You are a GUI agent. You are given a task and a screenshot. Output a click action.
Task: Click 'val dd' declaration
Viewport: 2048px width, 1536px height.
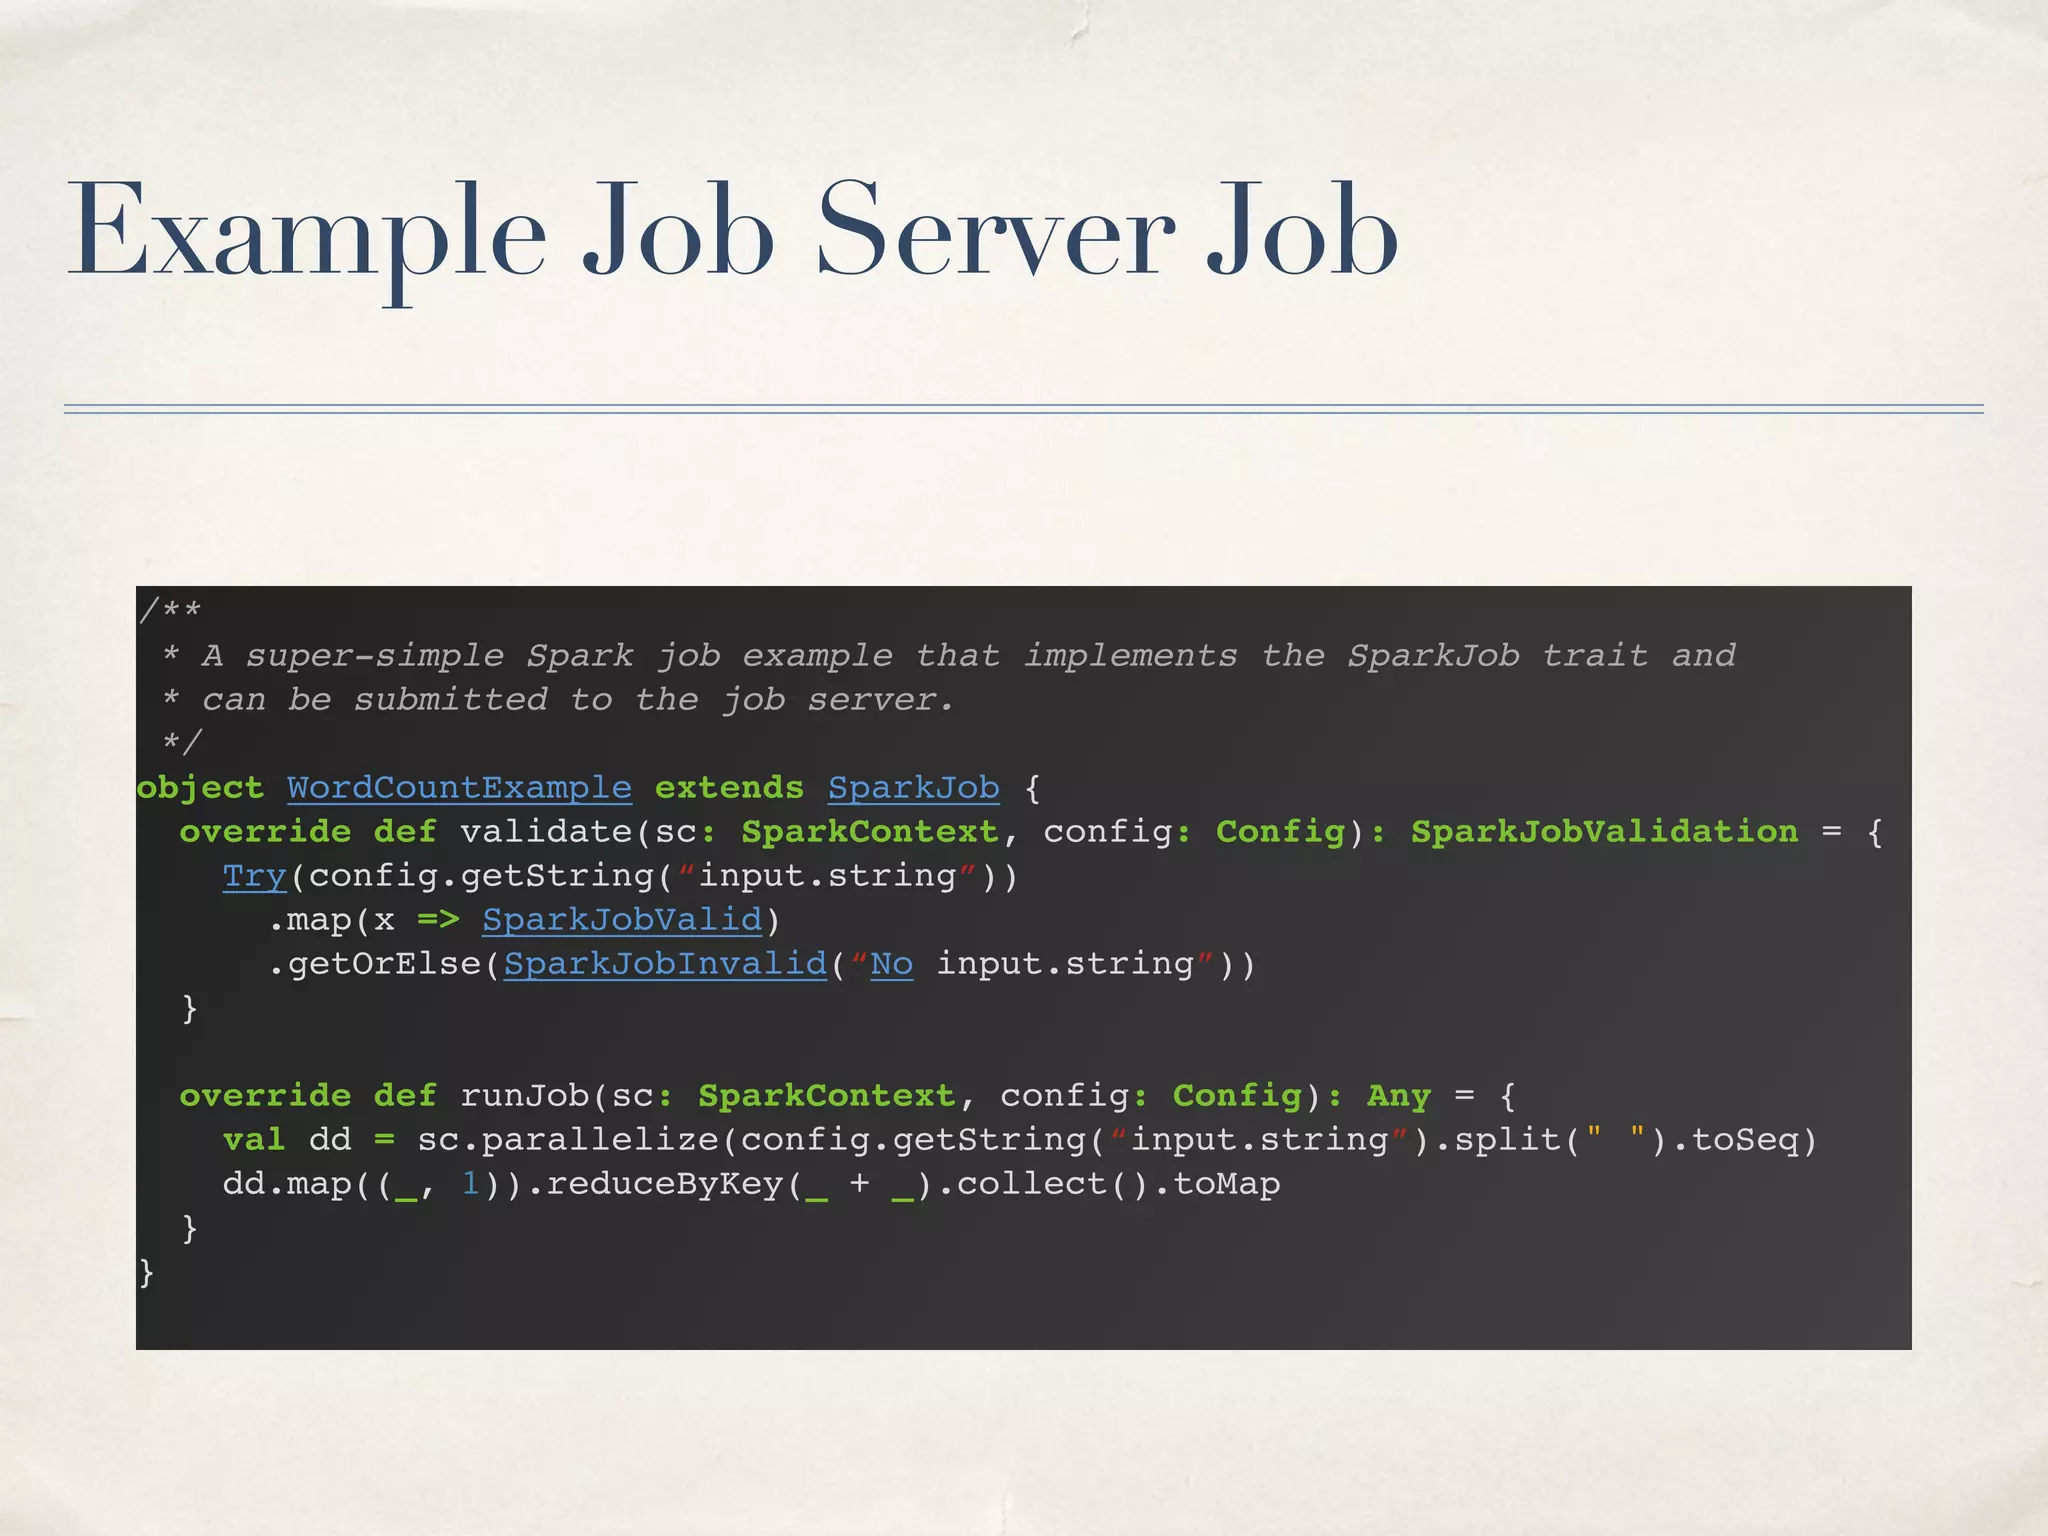tap(287, 1140)
